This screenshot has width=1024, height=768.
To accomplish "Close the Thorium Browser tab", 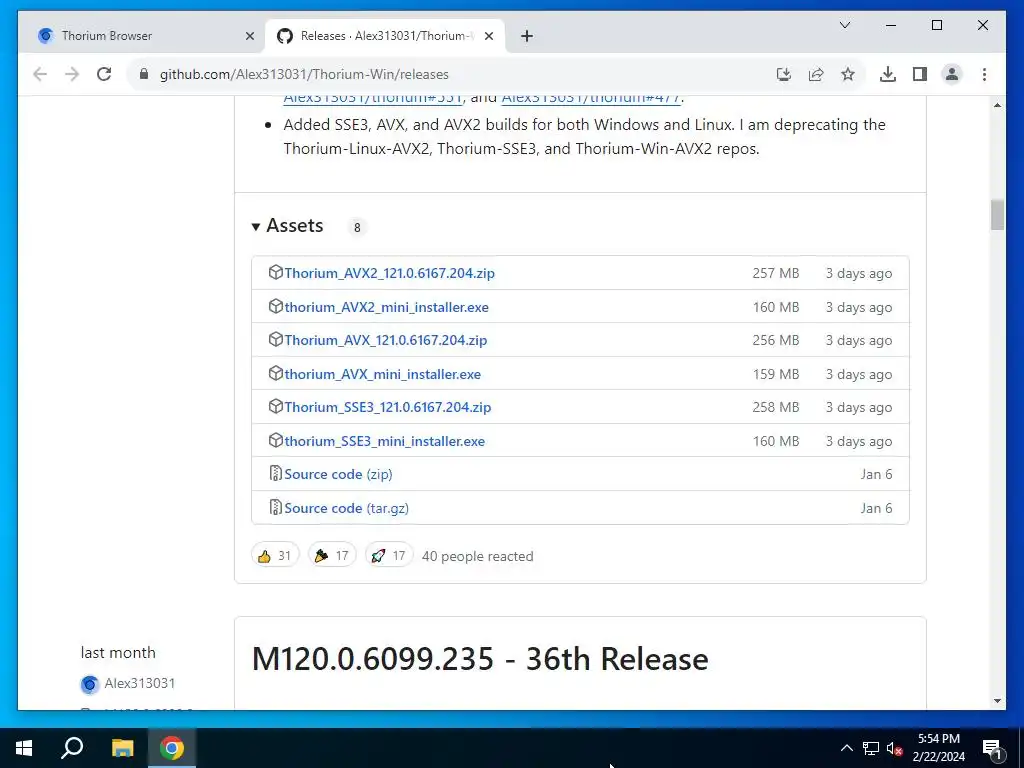I will 249,36.
